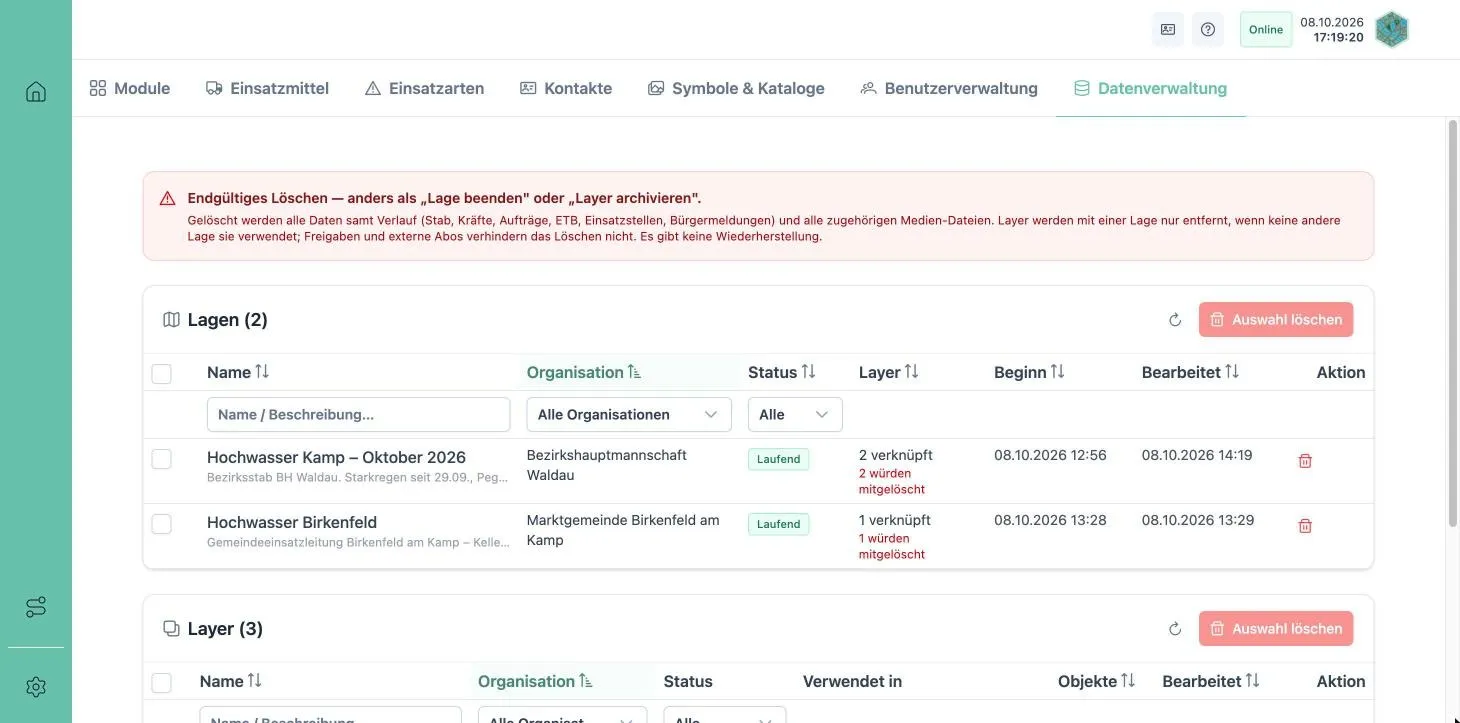Click Auswahl löschen in the Layer section
Image resolution: width=1460 pixels, height=723 pixels.
(1276, 629)
